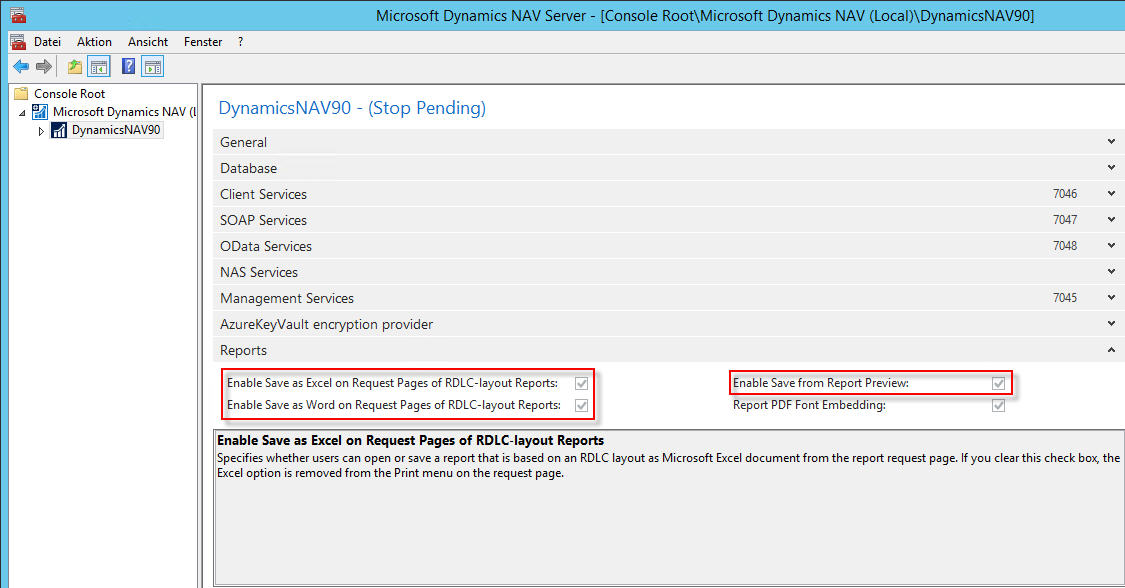Click the General section header

coord(668,142)
